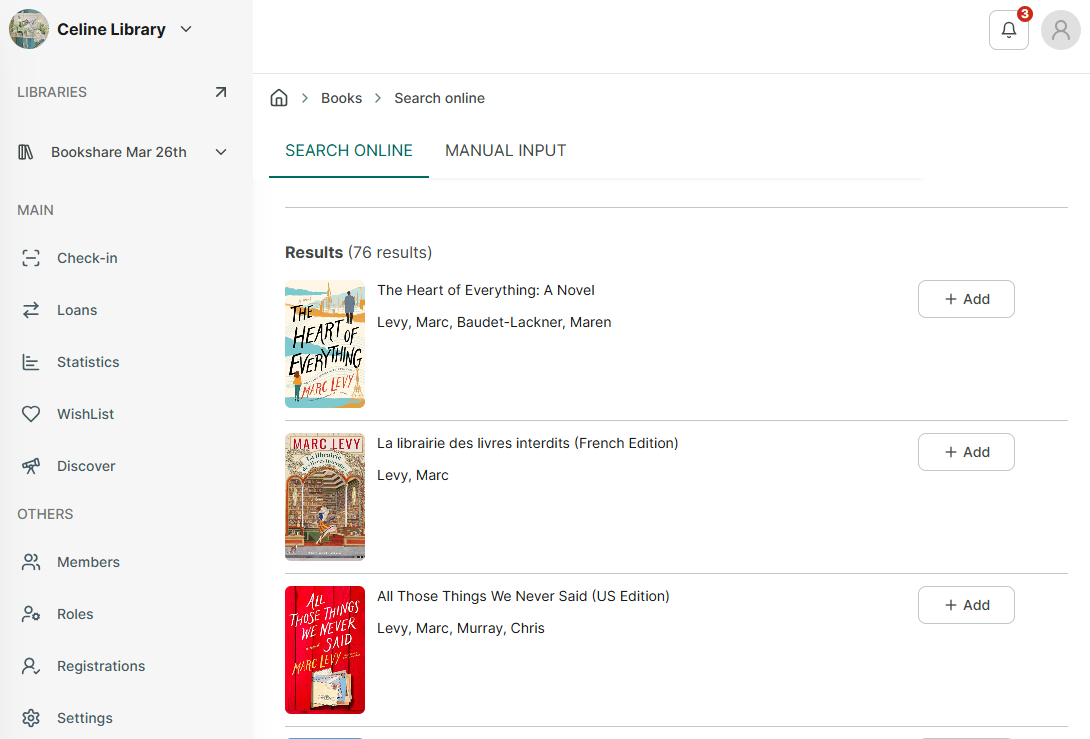
Task: Select the Search Online tab
Action: pos(349,151)
